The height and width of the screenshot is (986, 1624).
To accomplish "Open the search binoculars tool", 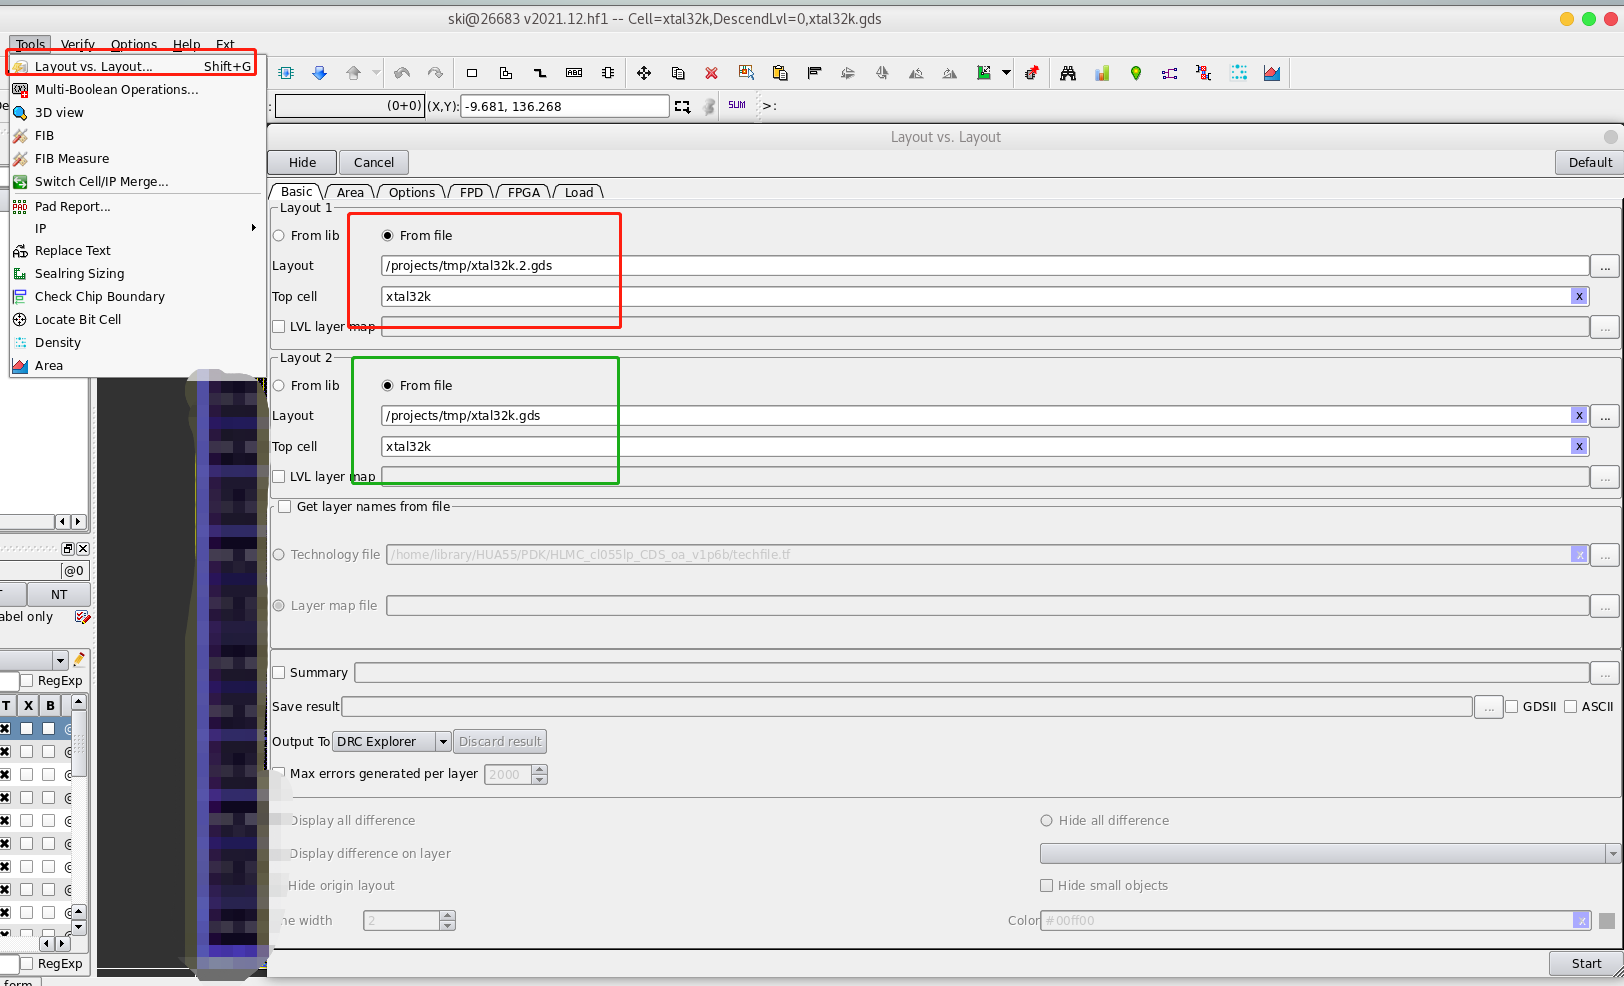I will [x=1067, y=72].
